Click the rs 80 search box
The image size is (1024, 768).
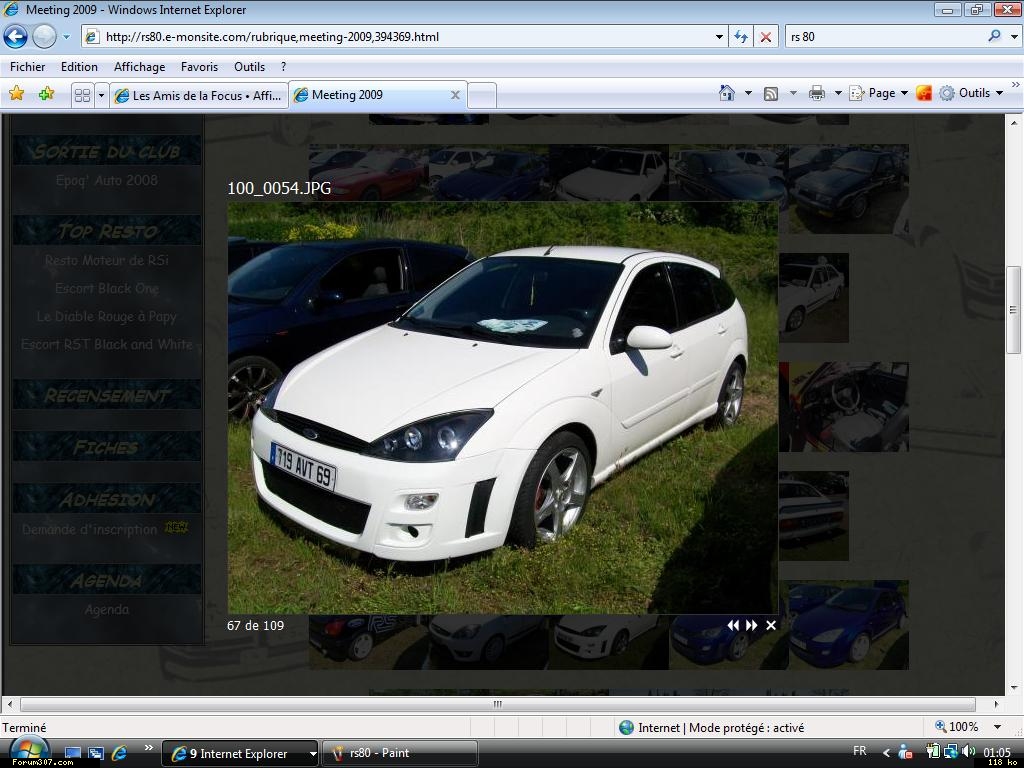coord(883,37)
